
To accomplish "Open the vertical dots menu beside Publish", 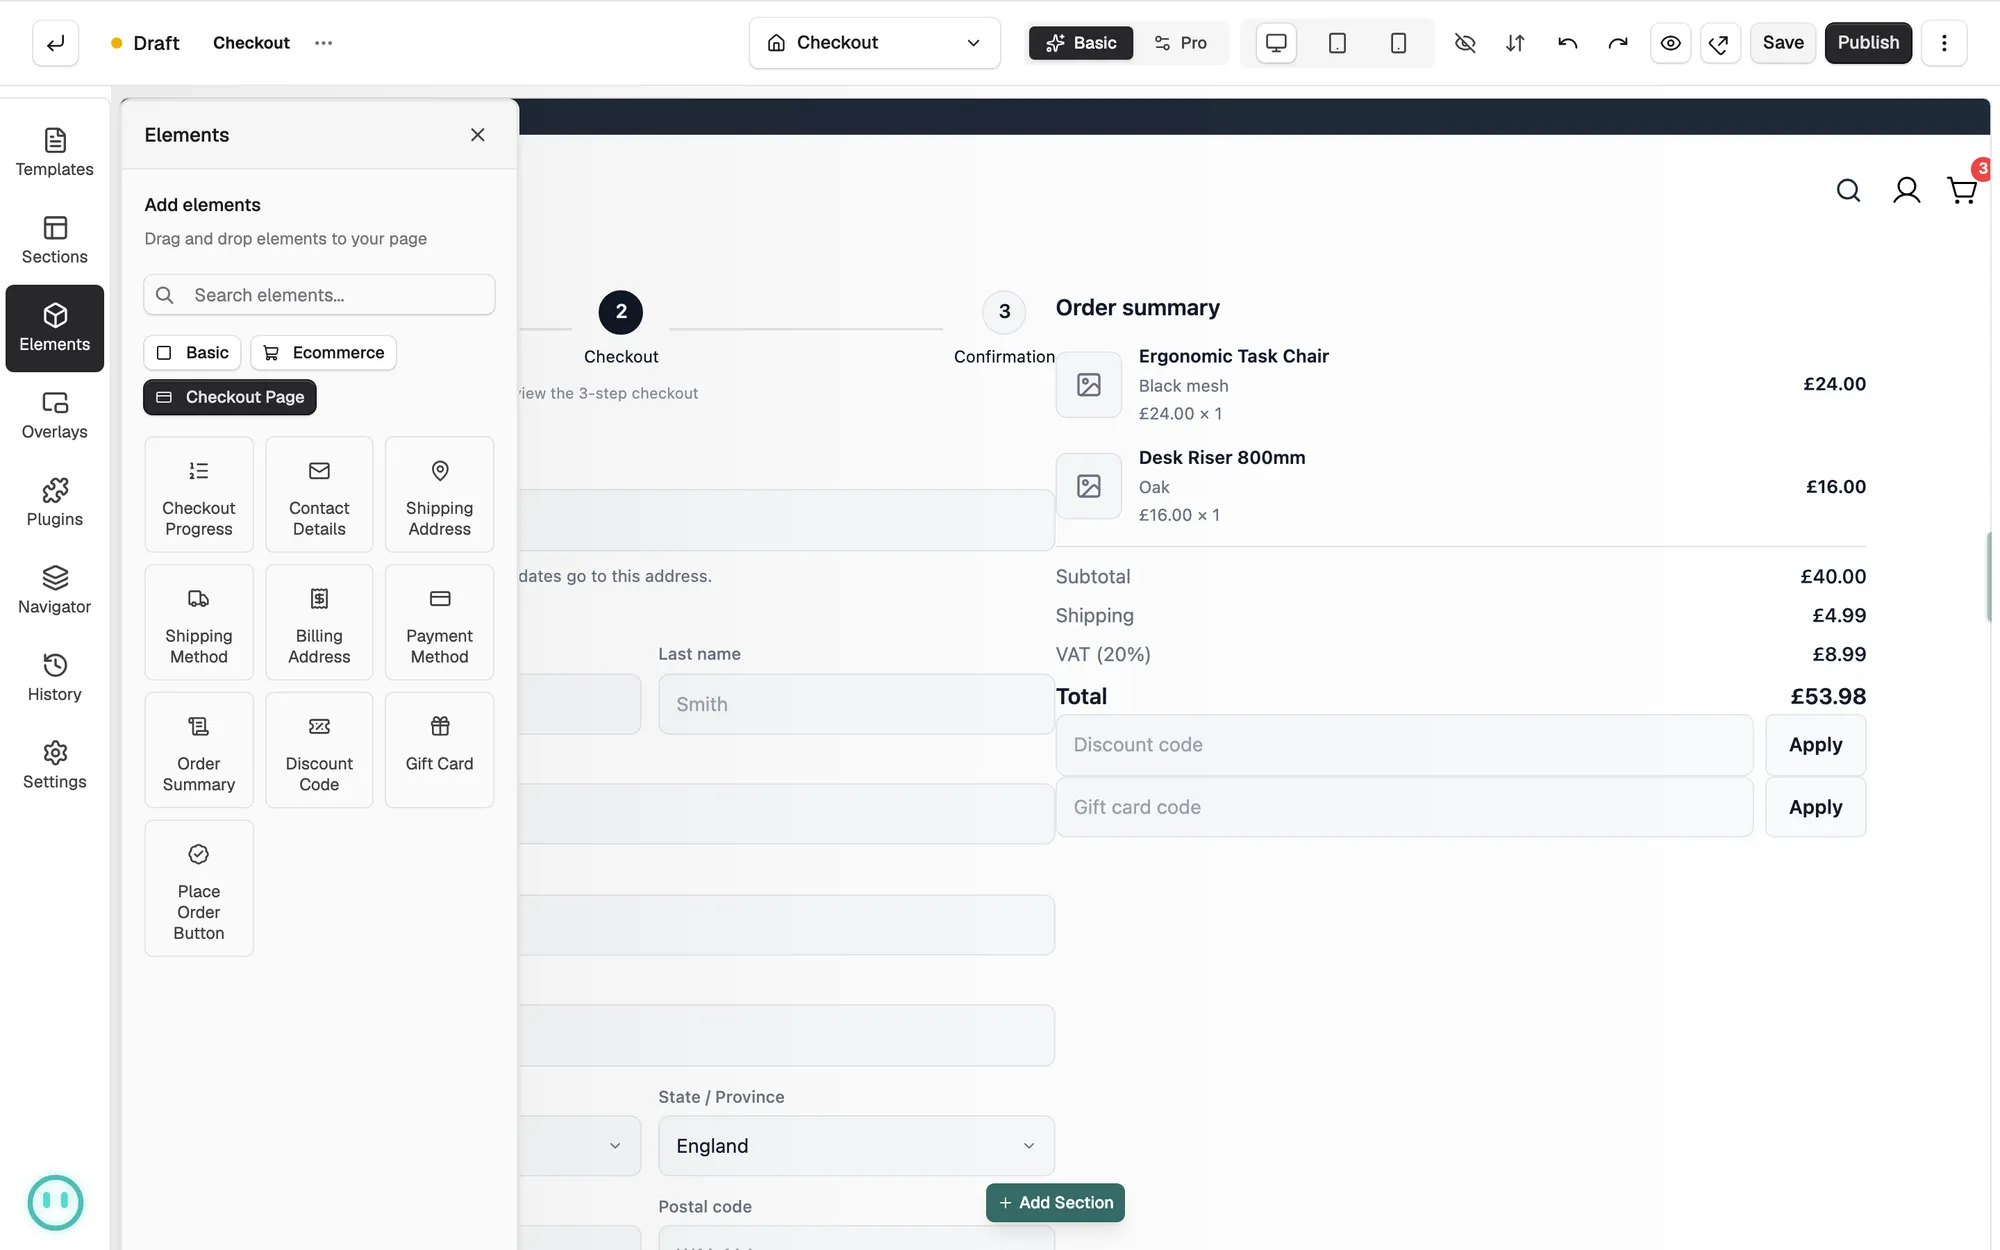I will point(1944,43).
